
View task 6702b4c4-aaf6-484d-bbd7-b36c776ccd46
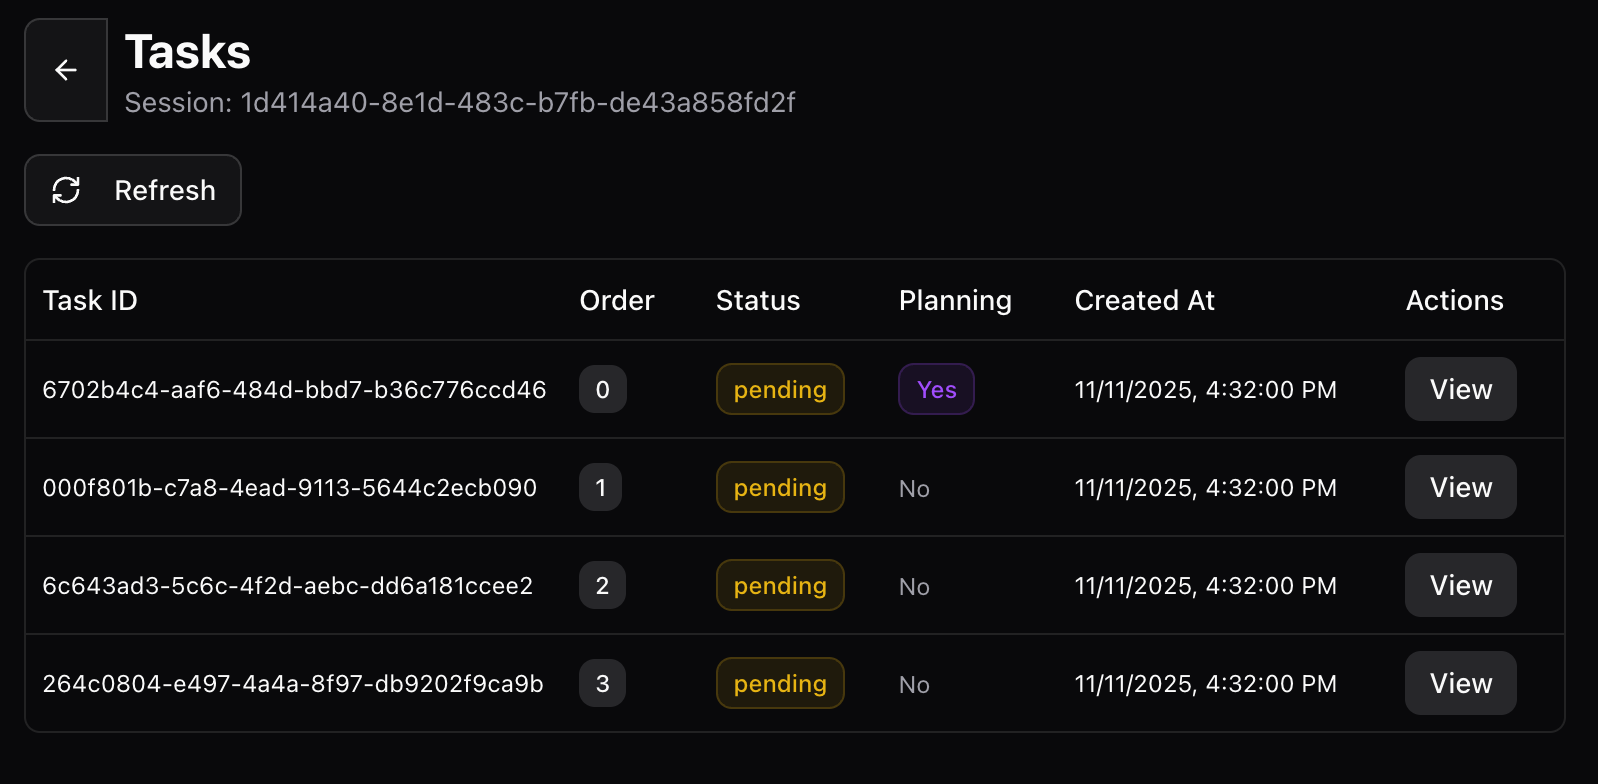click(x=1460, y=389)
